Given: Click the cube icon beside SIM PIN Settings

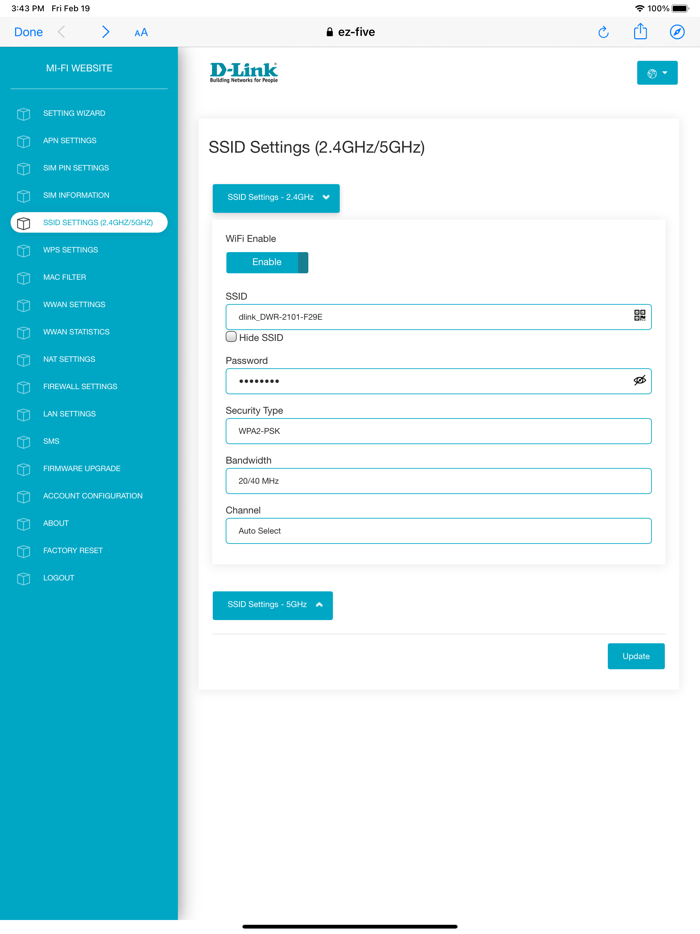Looking at the screenshot, I should click(x=23, y=169).
